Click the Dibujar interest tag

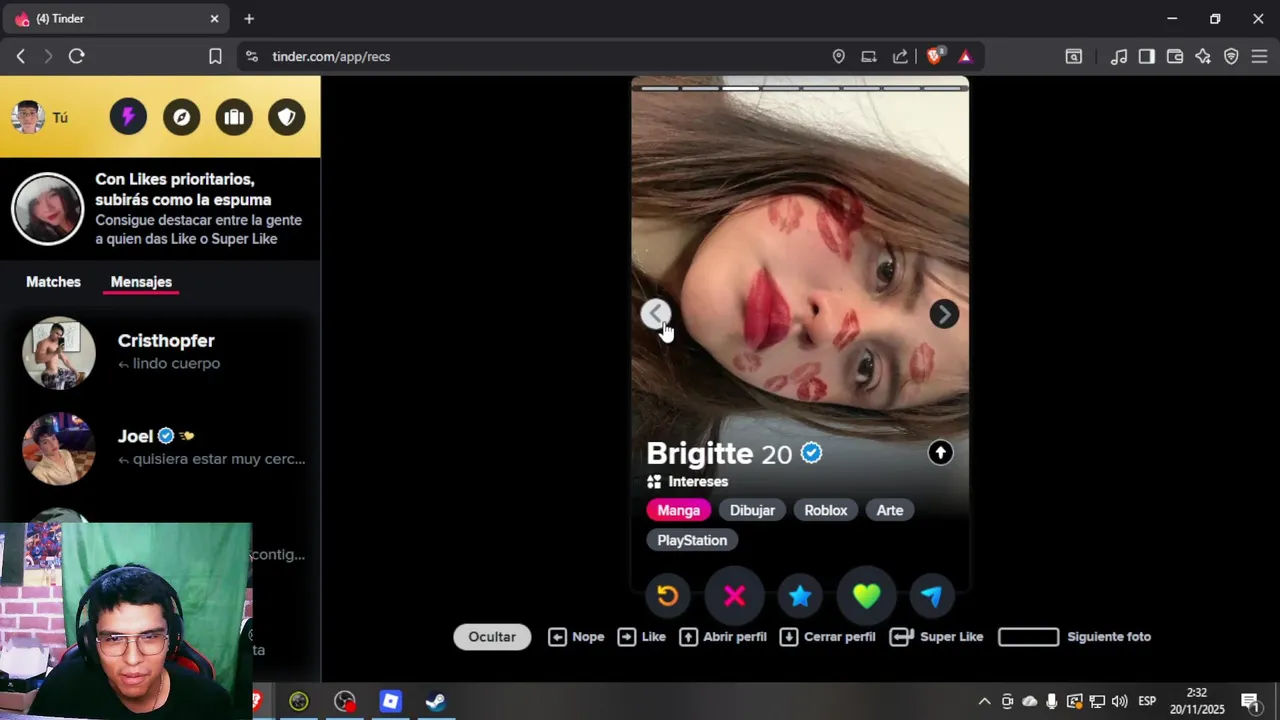tap(752, 510)
